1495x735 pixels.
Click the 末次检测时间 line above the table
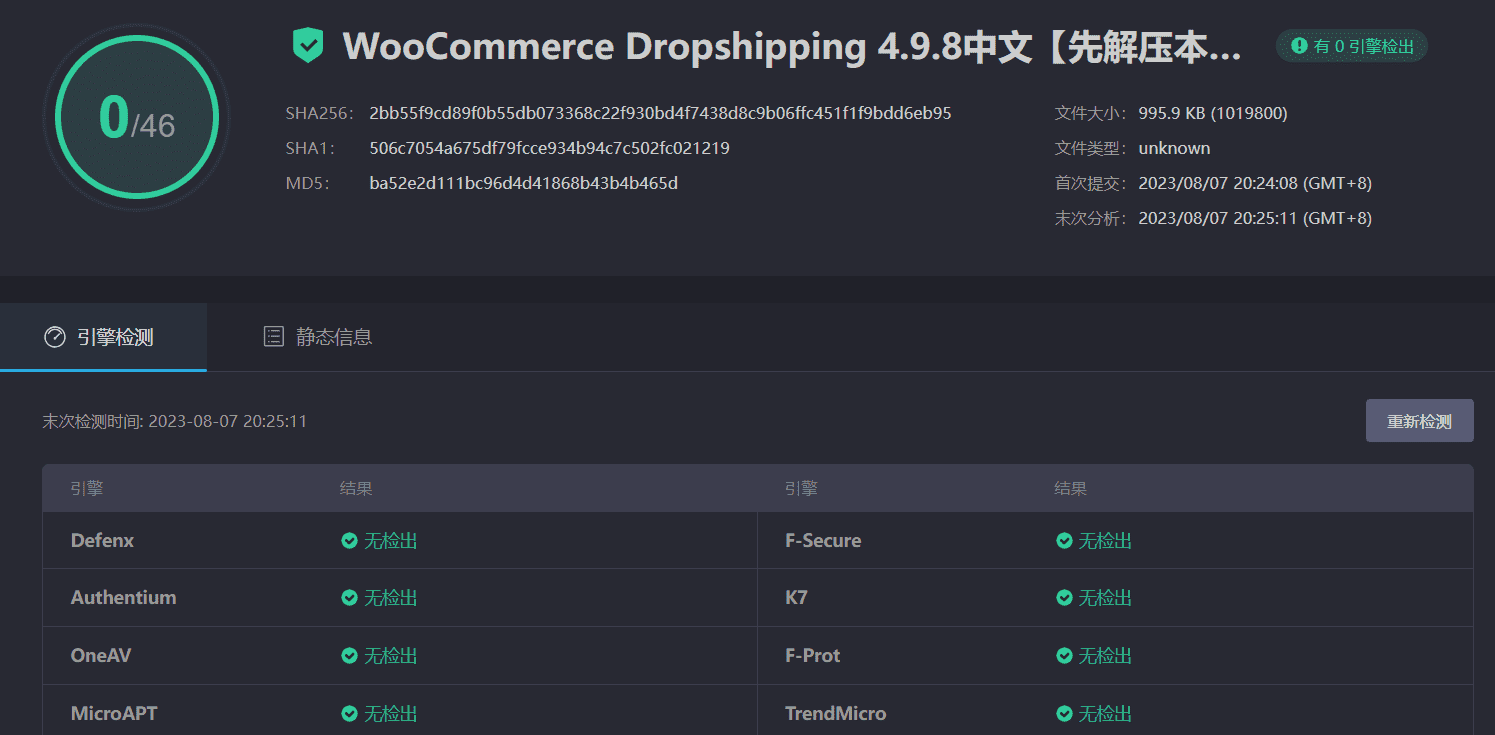pyautogui.click(x=174, y=421)
